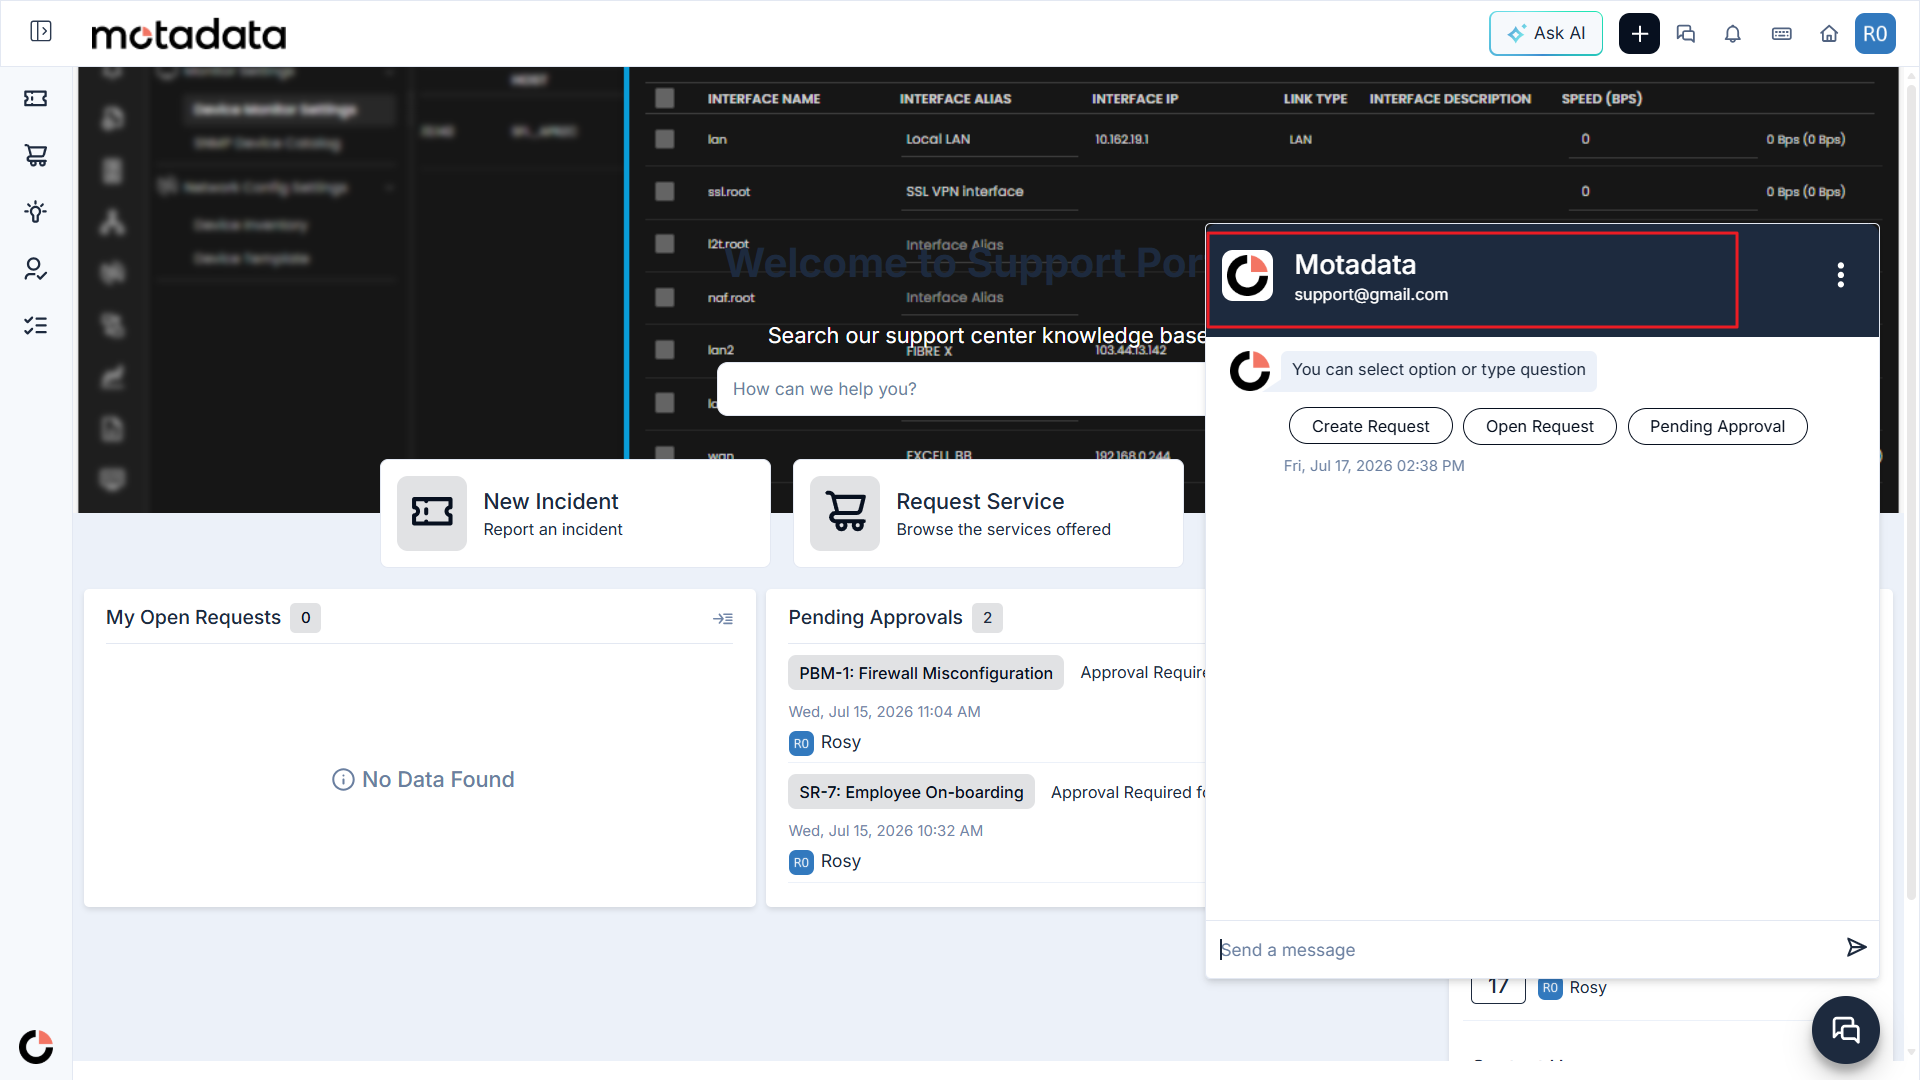1920x1080 pixels.
Task: Click the INTERFACE IP column header
Action: [1135, 99]
